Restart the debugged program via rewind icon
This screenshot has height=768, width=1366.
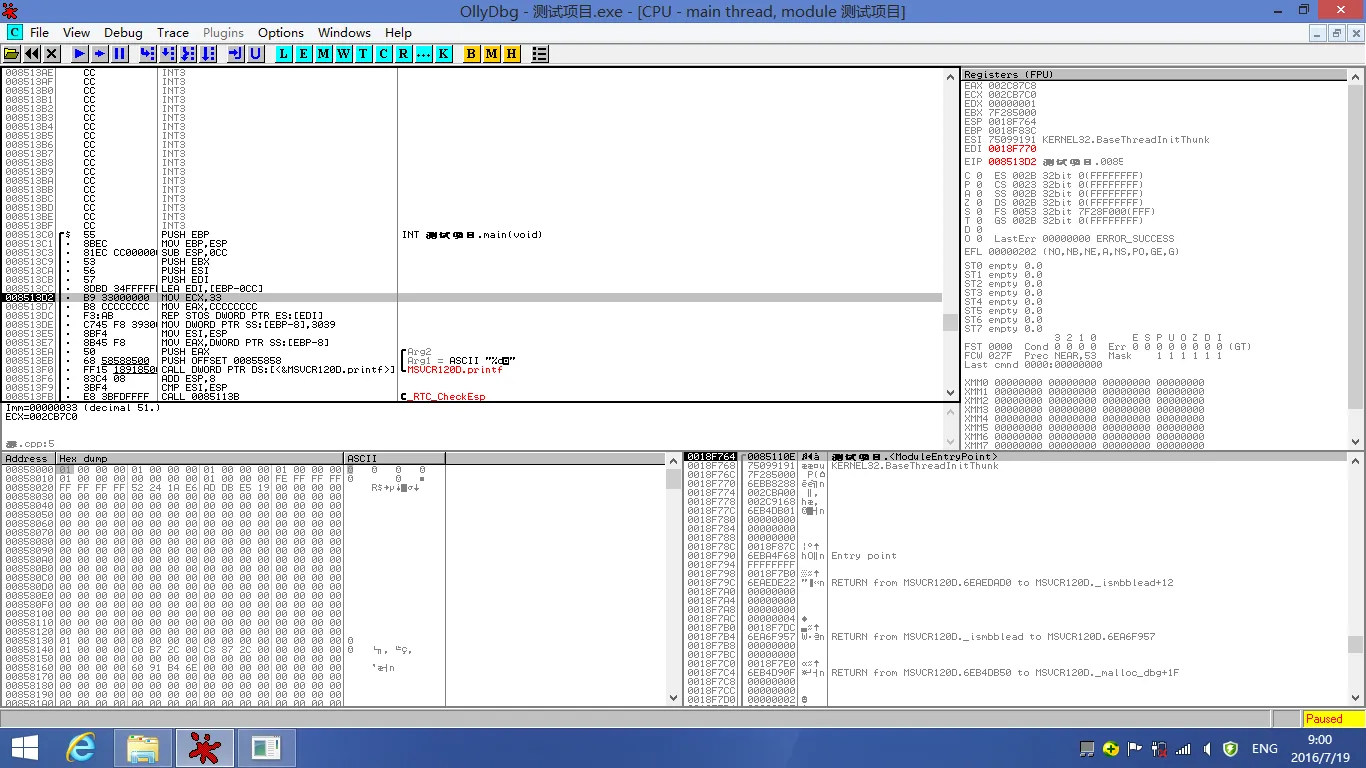32,54
